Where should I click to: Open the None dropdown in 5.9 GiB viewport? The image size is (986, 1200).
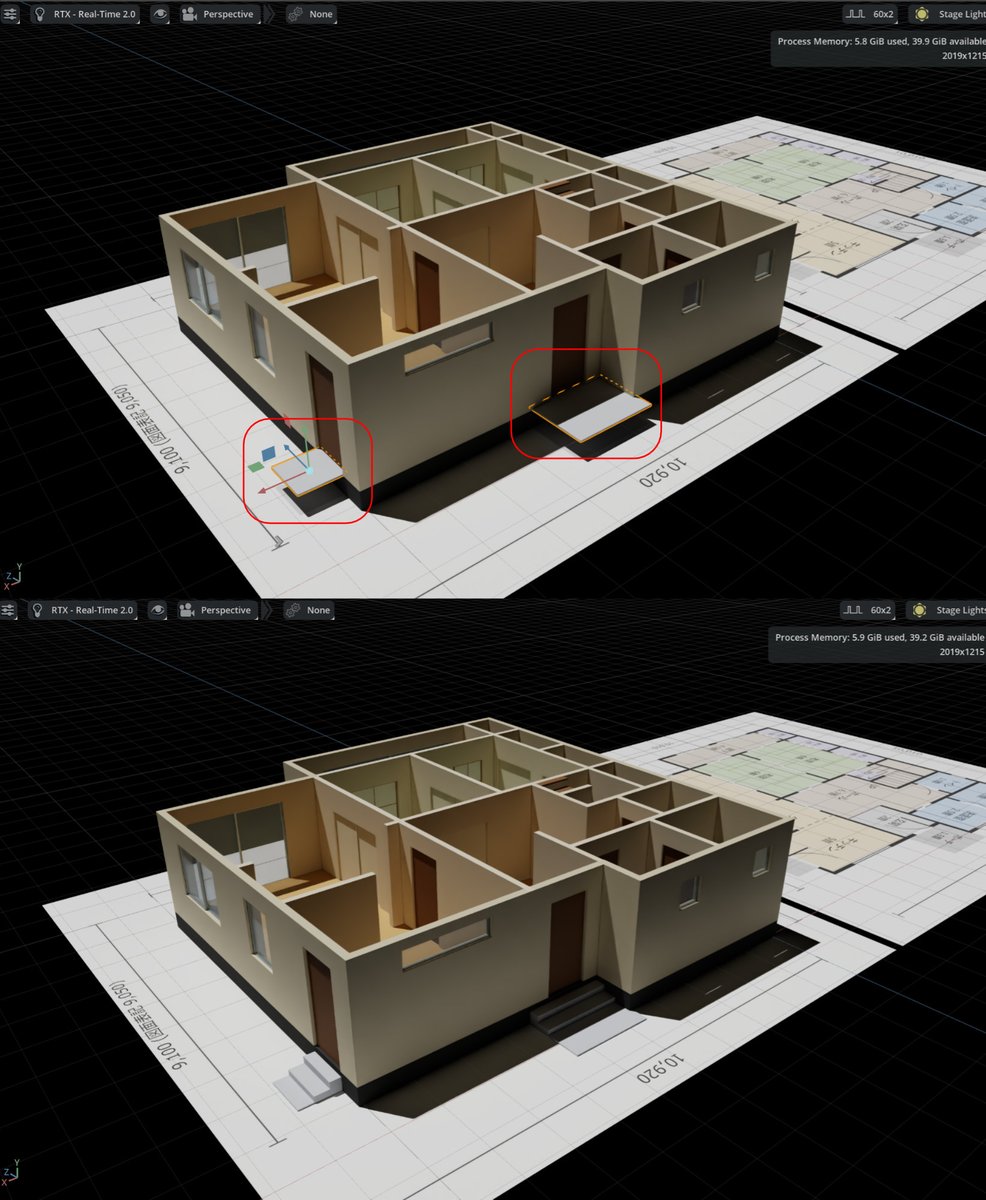coord(310,610)
